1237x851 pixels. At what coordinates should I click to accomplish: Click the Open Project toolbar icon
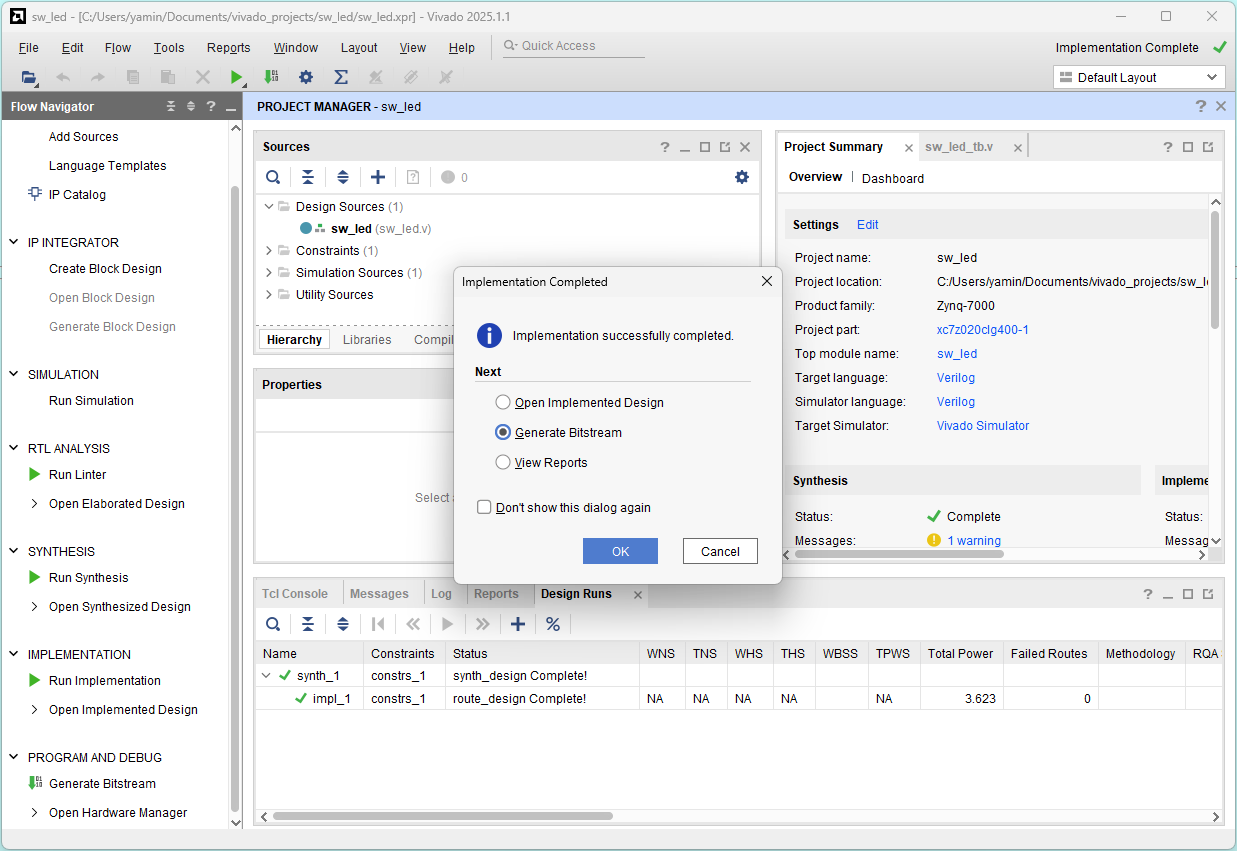point(28,77)
